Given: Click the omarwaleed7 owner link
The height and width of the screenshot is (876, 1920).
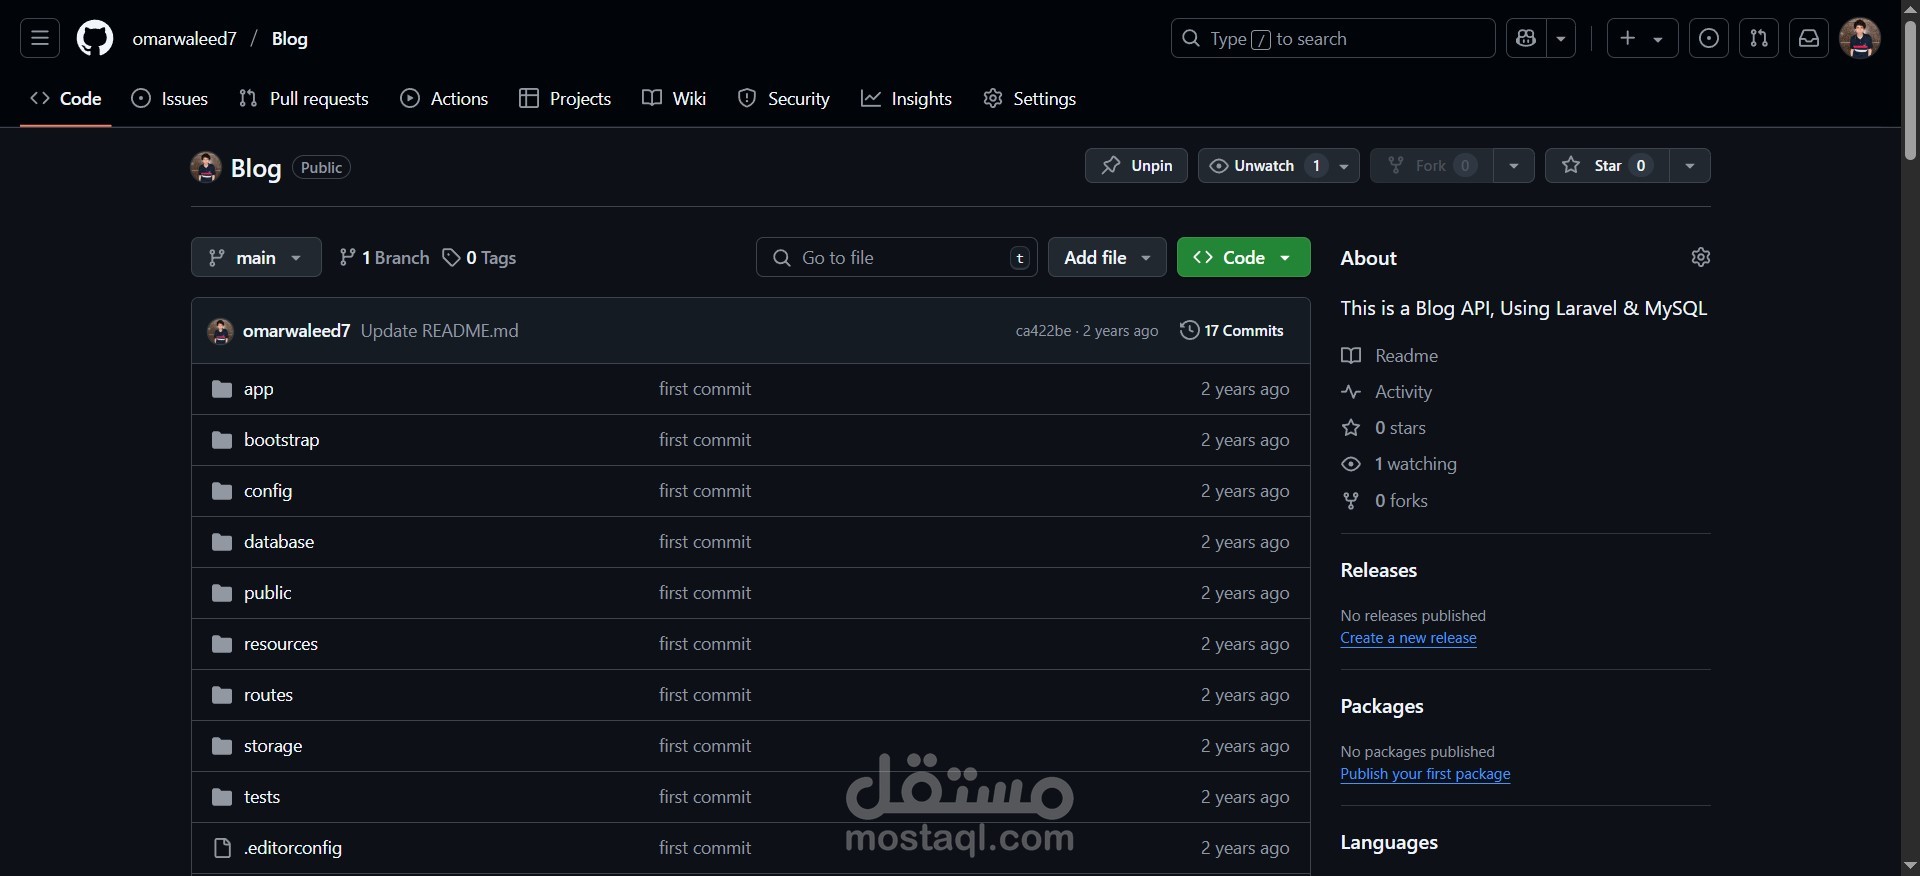Looking at the screenshot, I should click(x=185, y=39).
